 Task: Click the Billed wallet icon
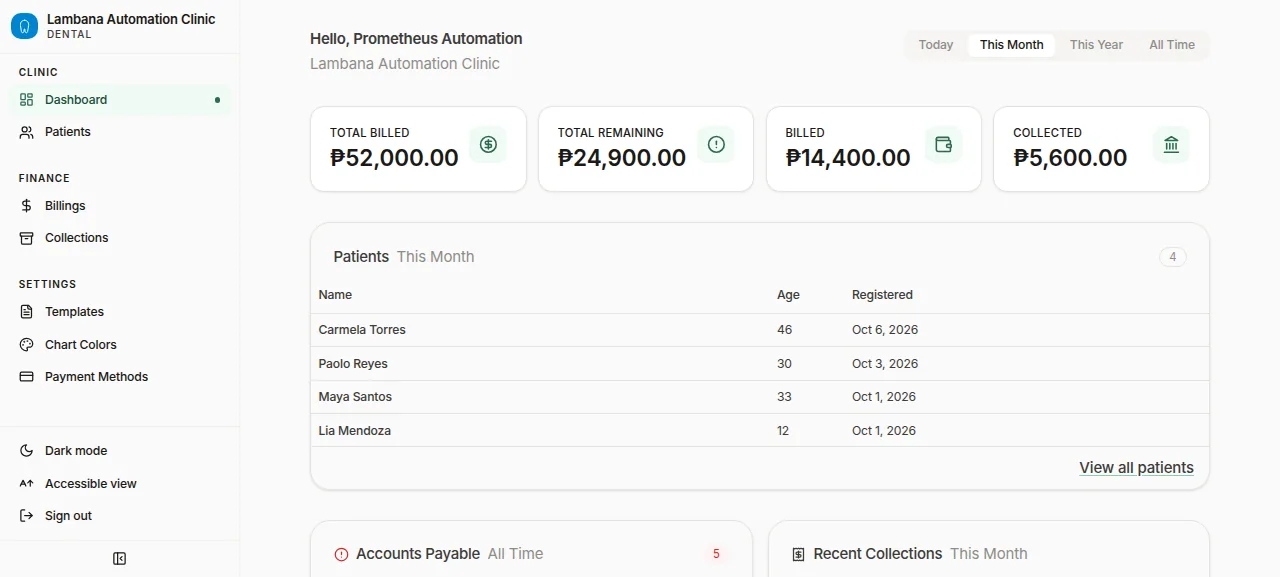click(943, 144)
